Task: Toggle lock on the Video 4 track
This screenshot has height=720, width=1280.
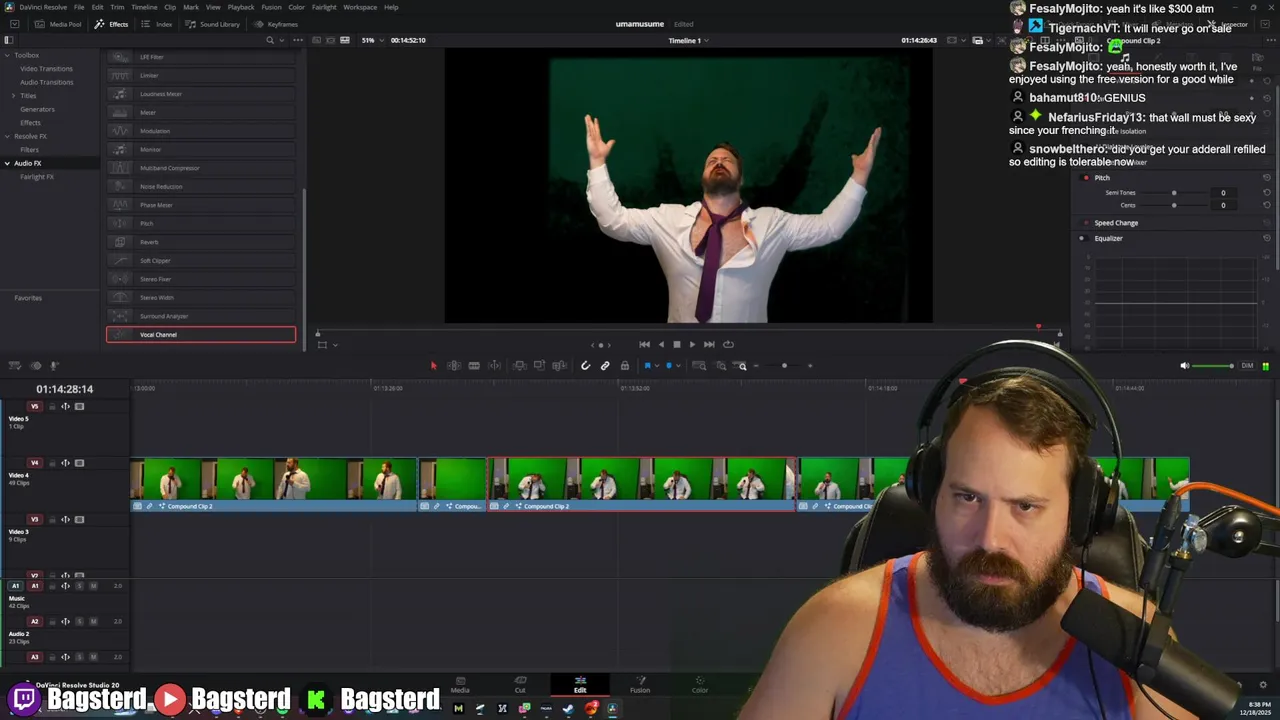Action: coord(52,463)
